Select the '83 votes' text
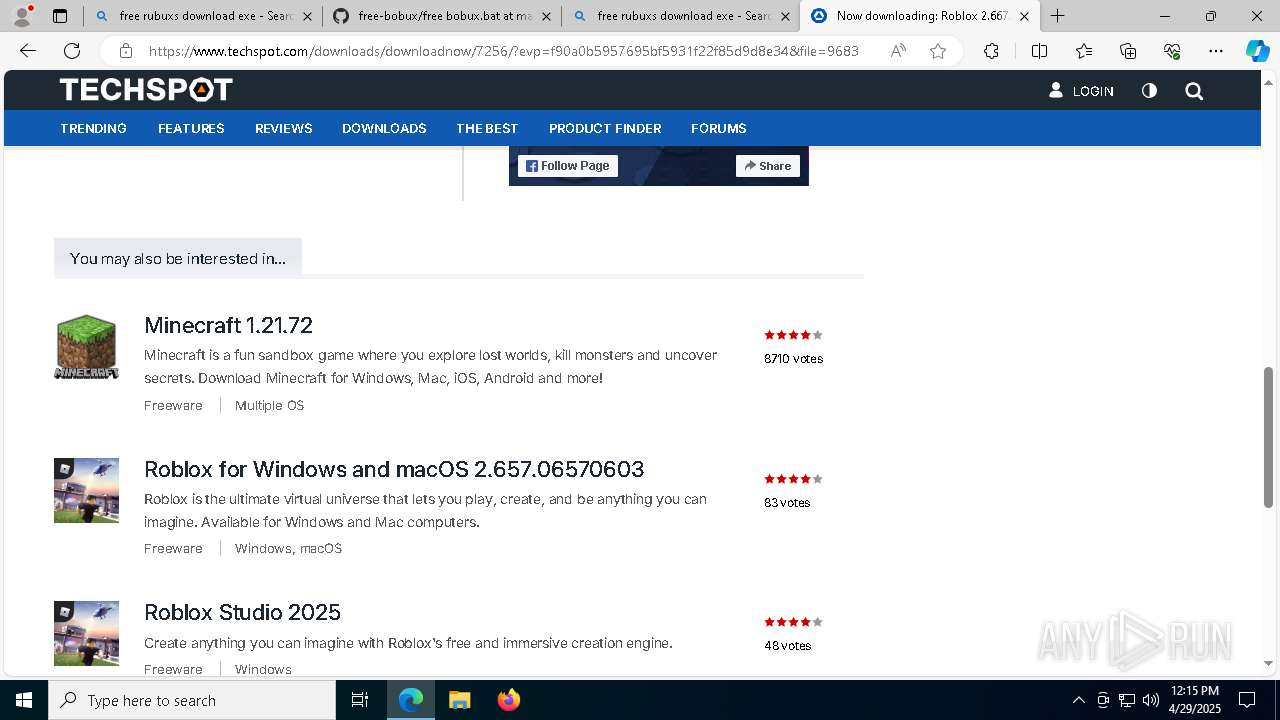This screenshot has height=720, width=1280. [787, 502]
